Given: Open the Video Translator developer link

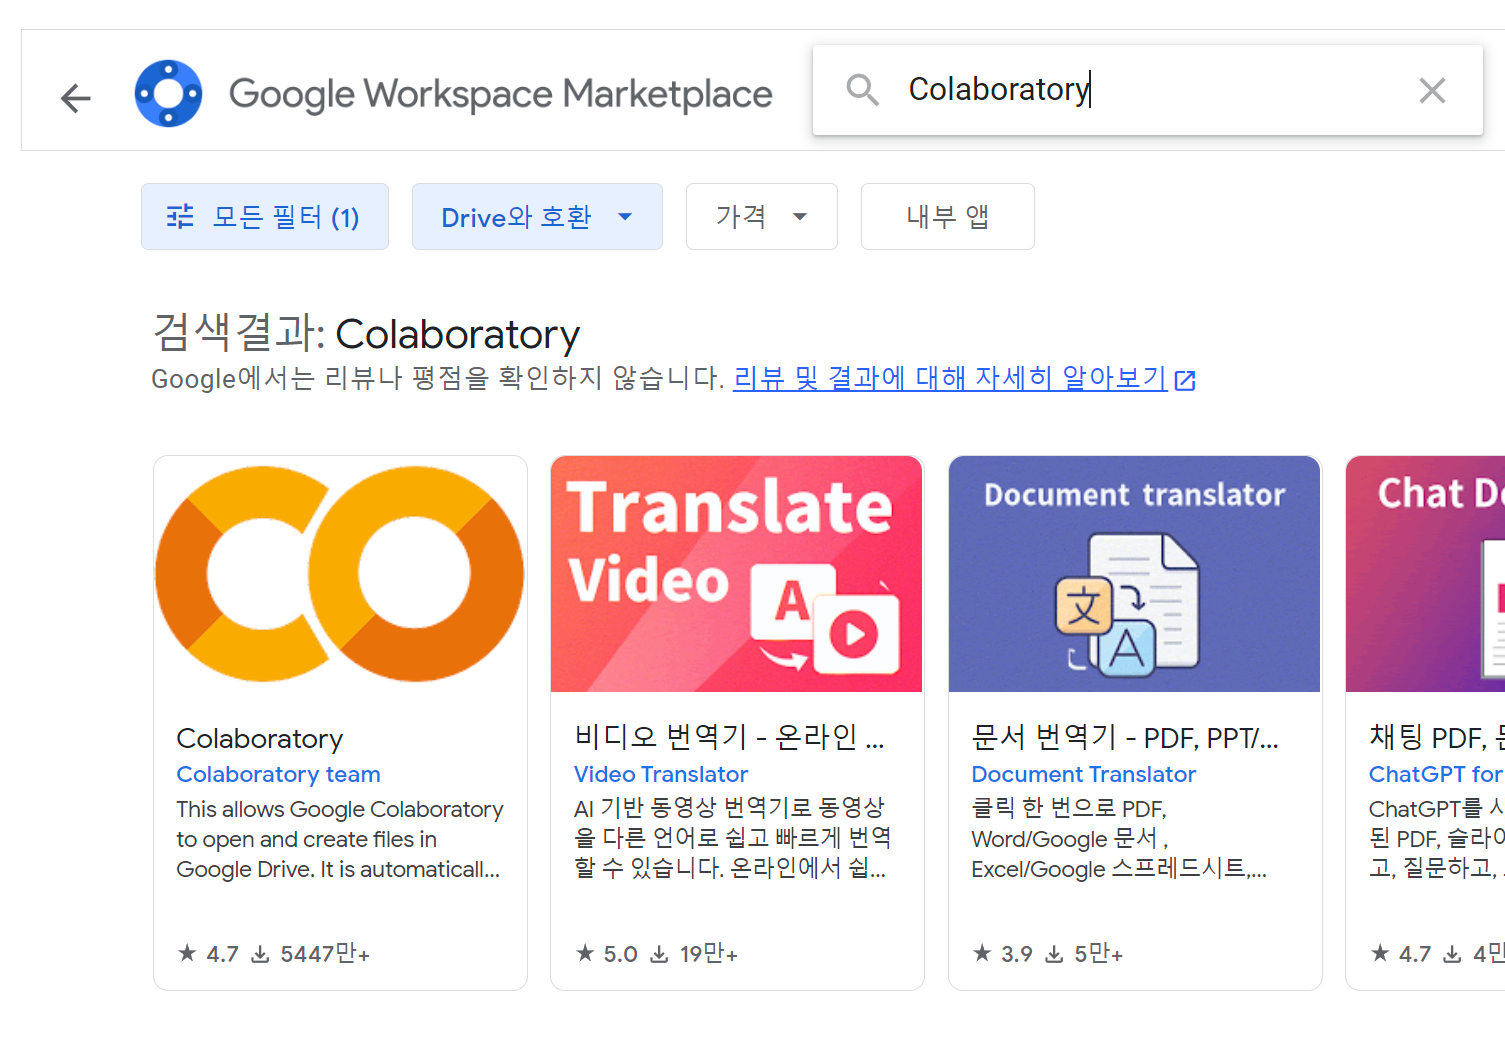Looking at the screenshot, I should 661,774.
